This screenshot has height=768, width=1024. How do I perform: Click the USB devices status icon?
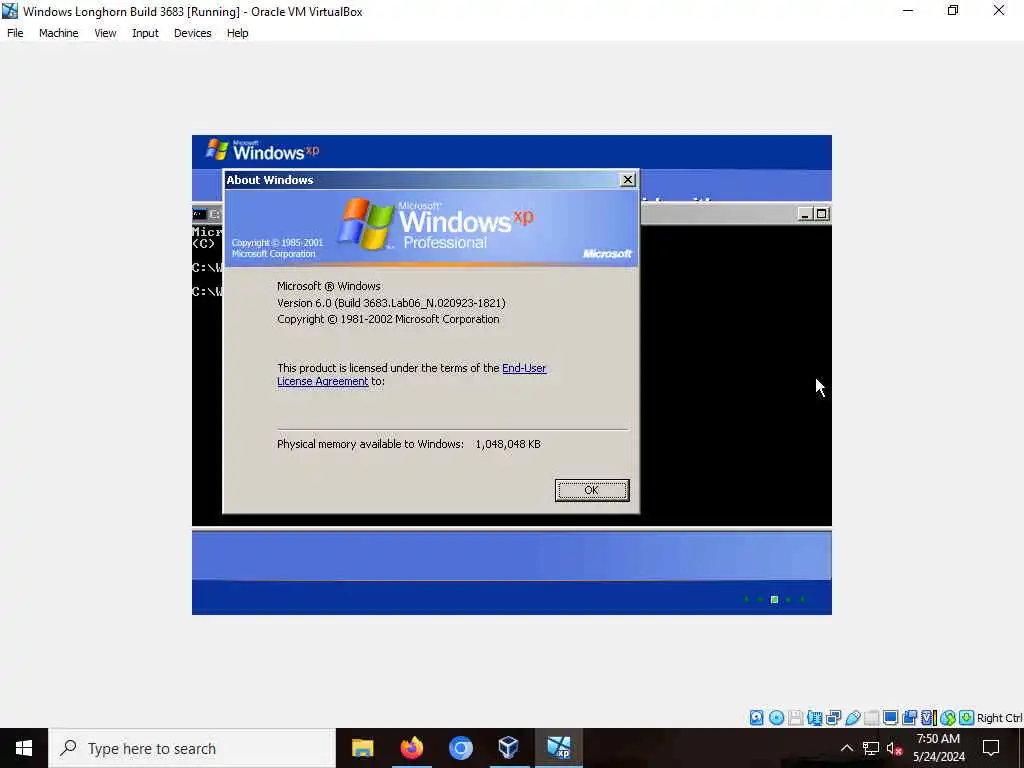853,718
